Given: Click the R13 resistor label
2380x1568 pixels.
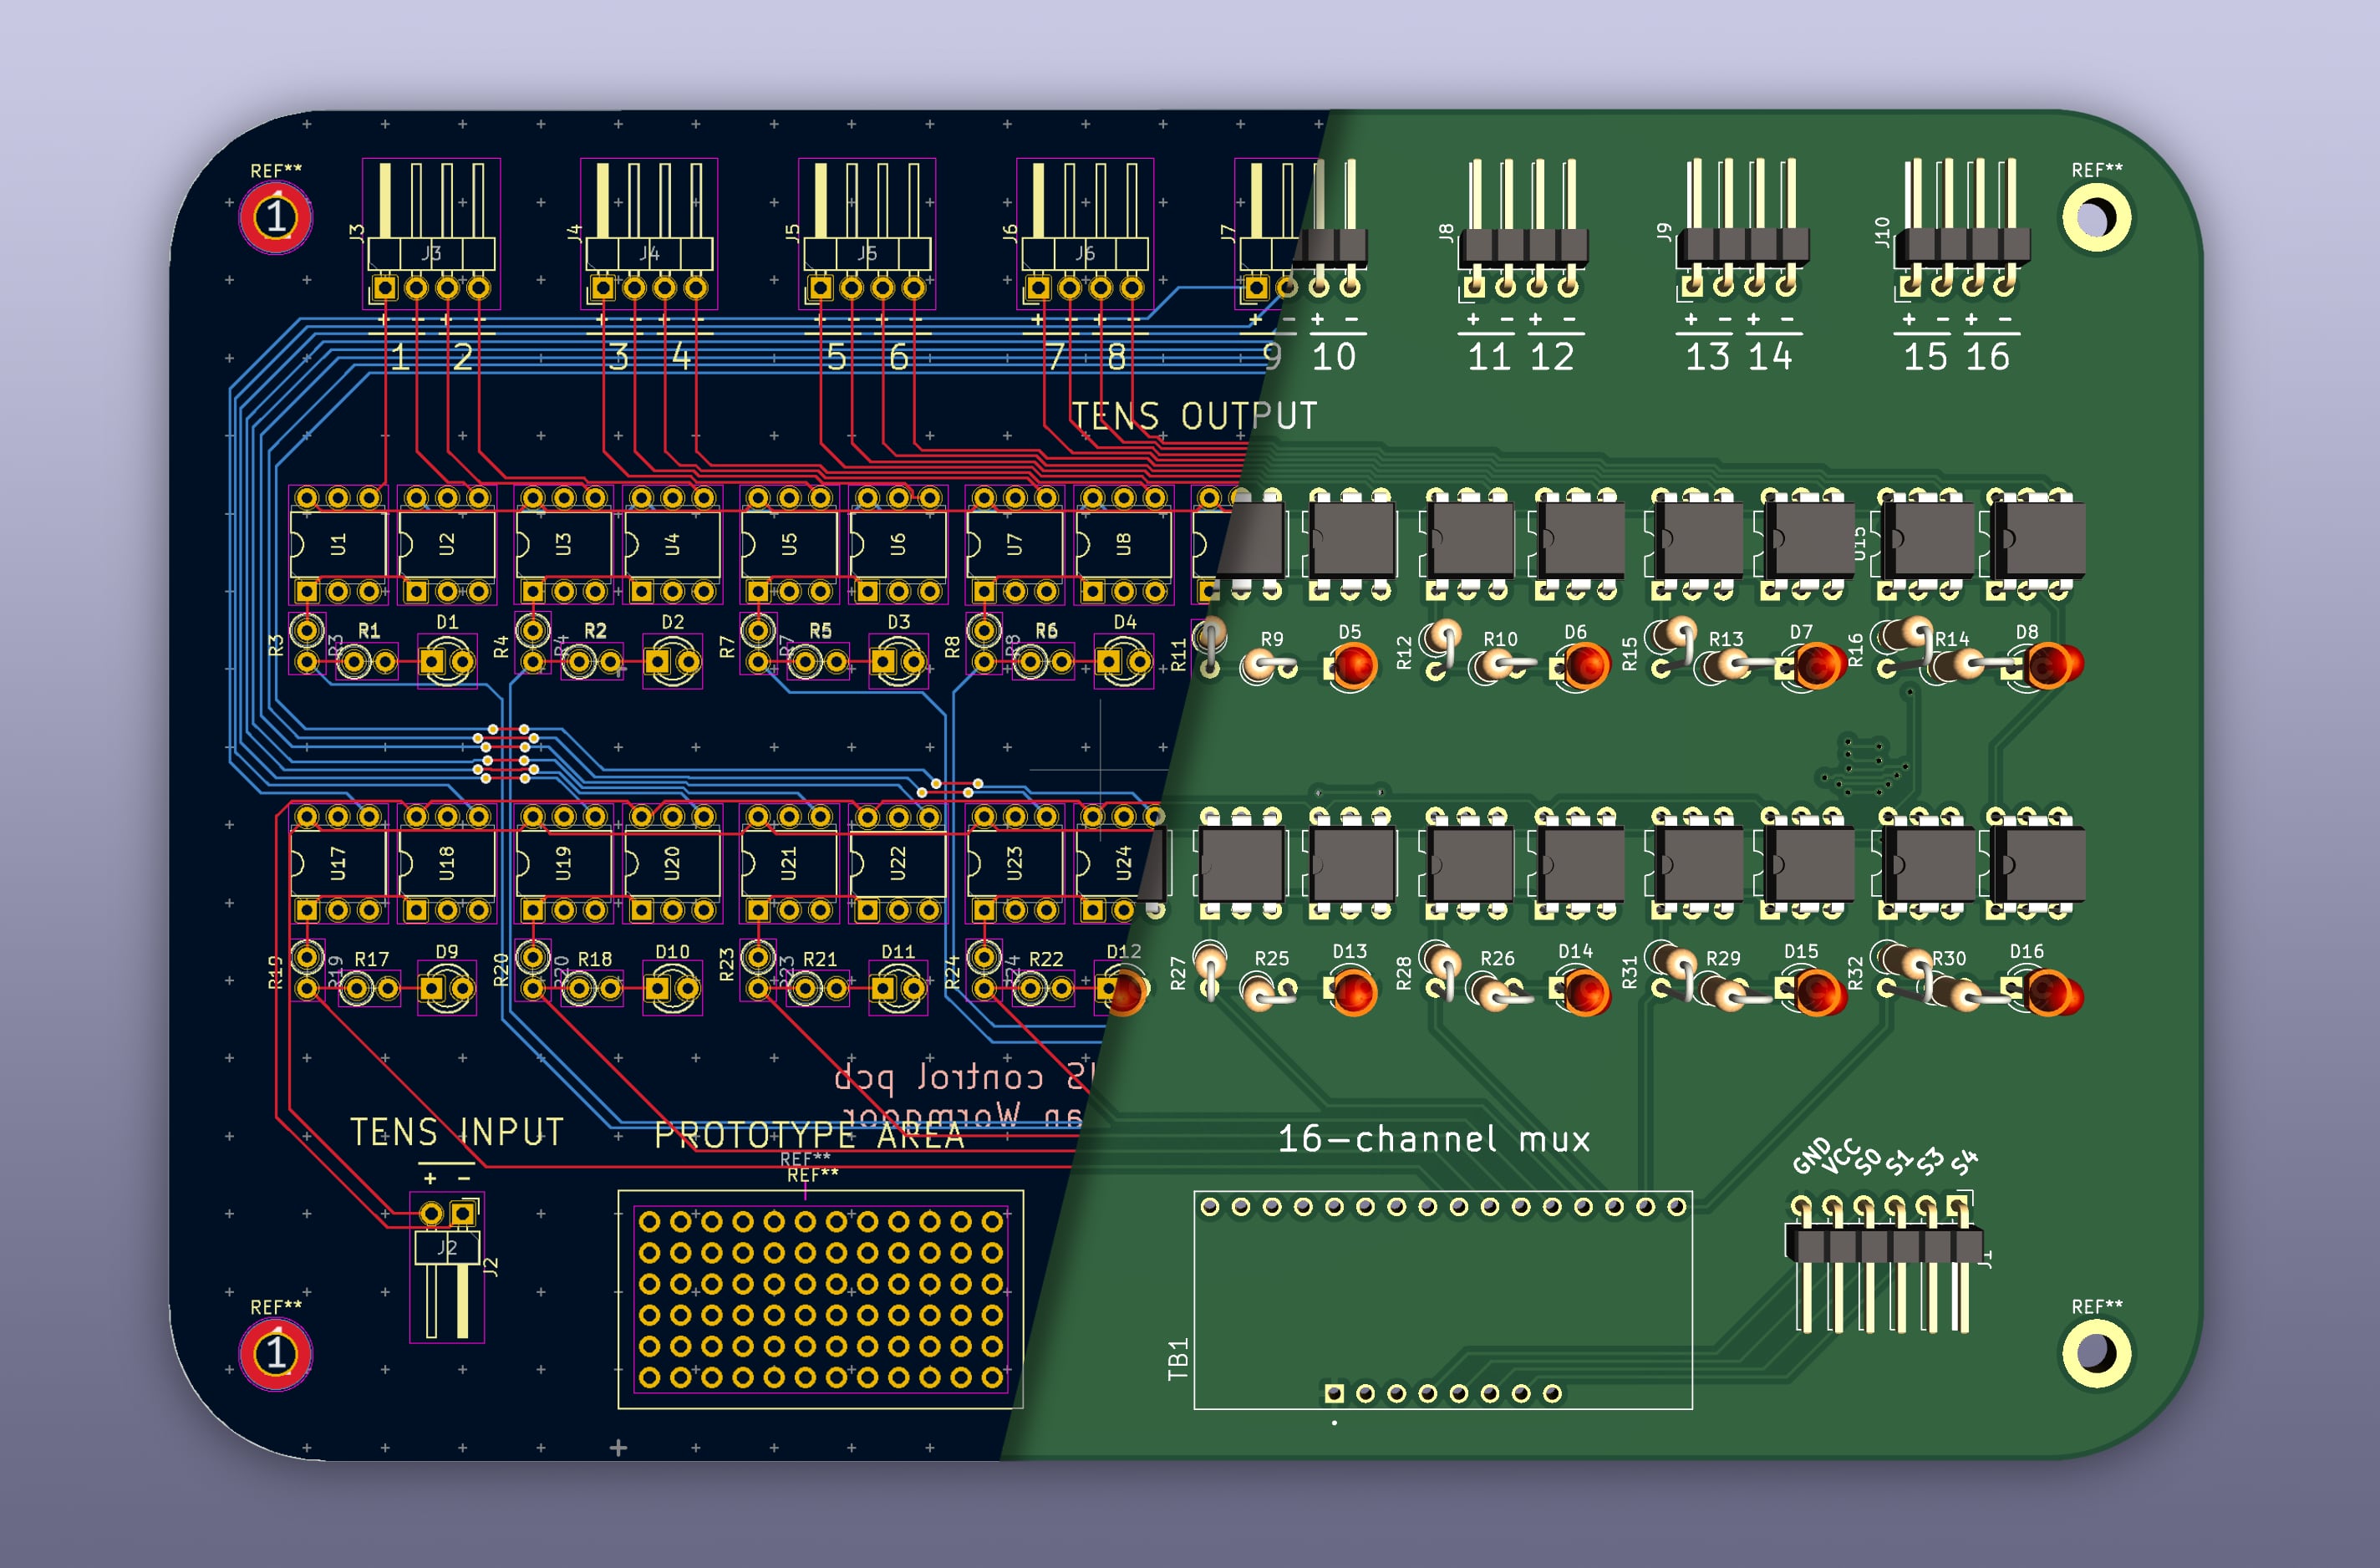Looking at the screenshot, I should [1725, 639].
